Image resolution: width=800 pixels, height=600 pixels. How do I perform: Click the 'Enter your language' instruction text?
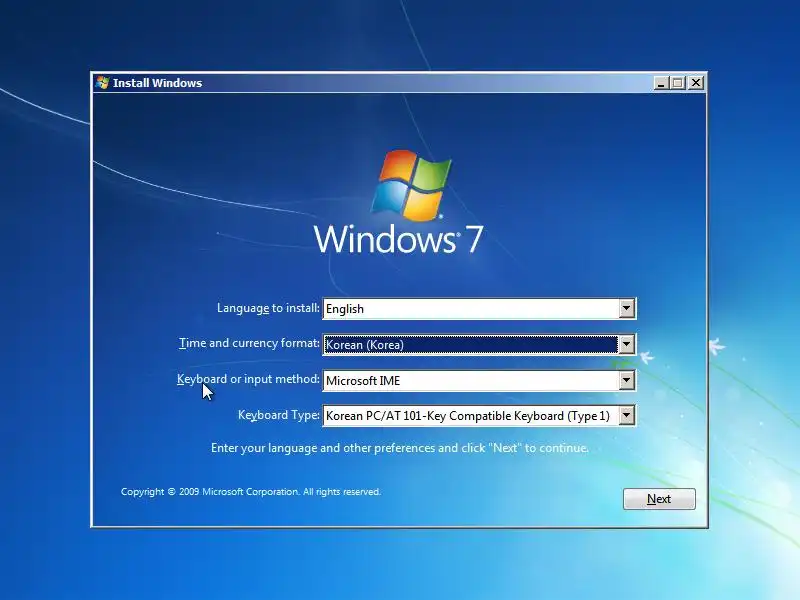click(399, 448)
